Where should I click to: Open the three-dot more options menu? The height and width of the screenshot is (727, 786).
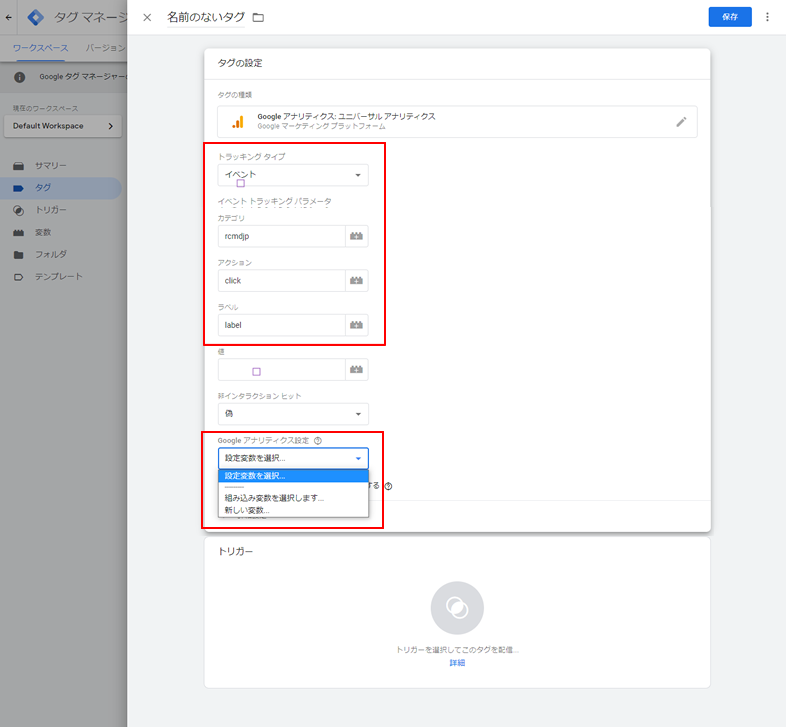[767, 17]
